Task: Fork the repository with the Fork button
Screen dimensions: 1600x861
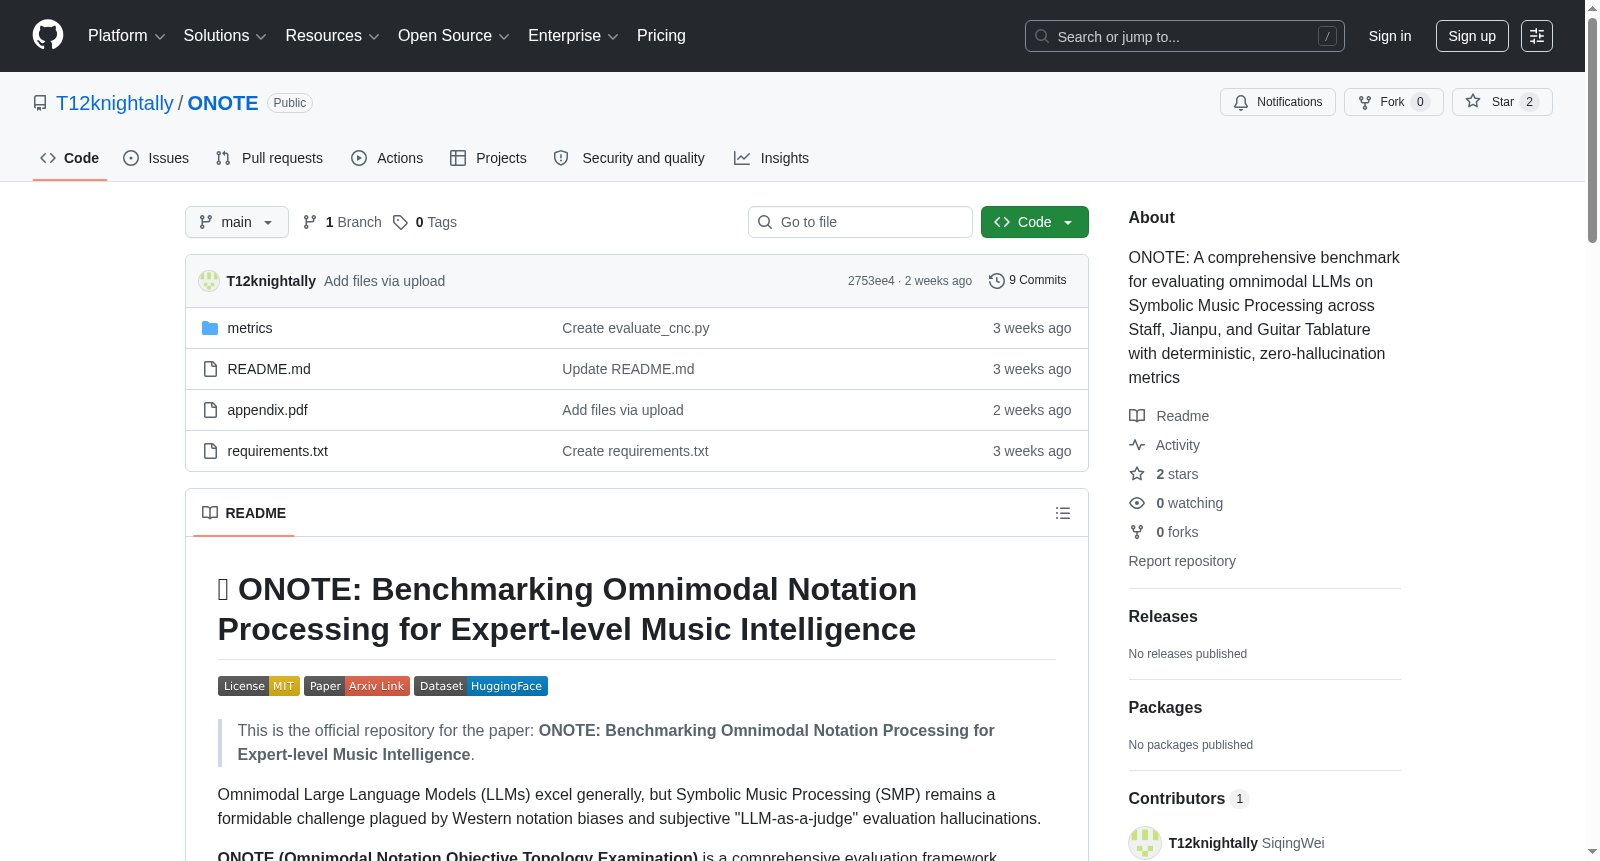Action: [1393, 102]
